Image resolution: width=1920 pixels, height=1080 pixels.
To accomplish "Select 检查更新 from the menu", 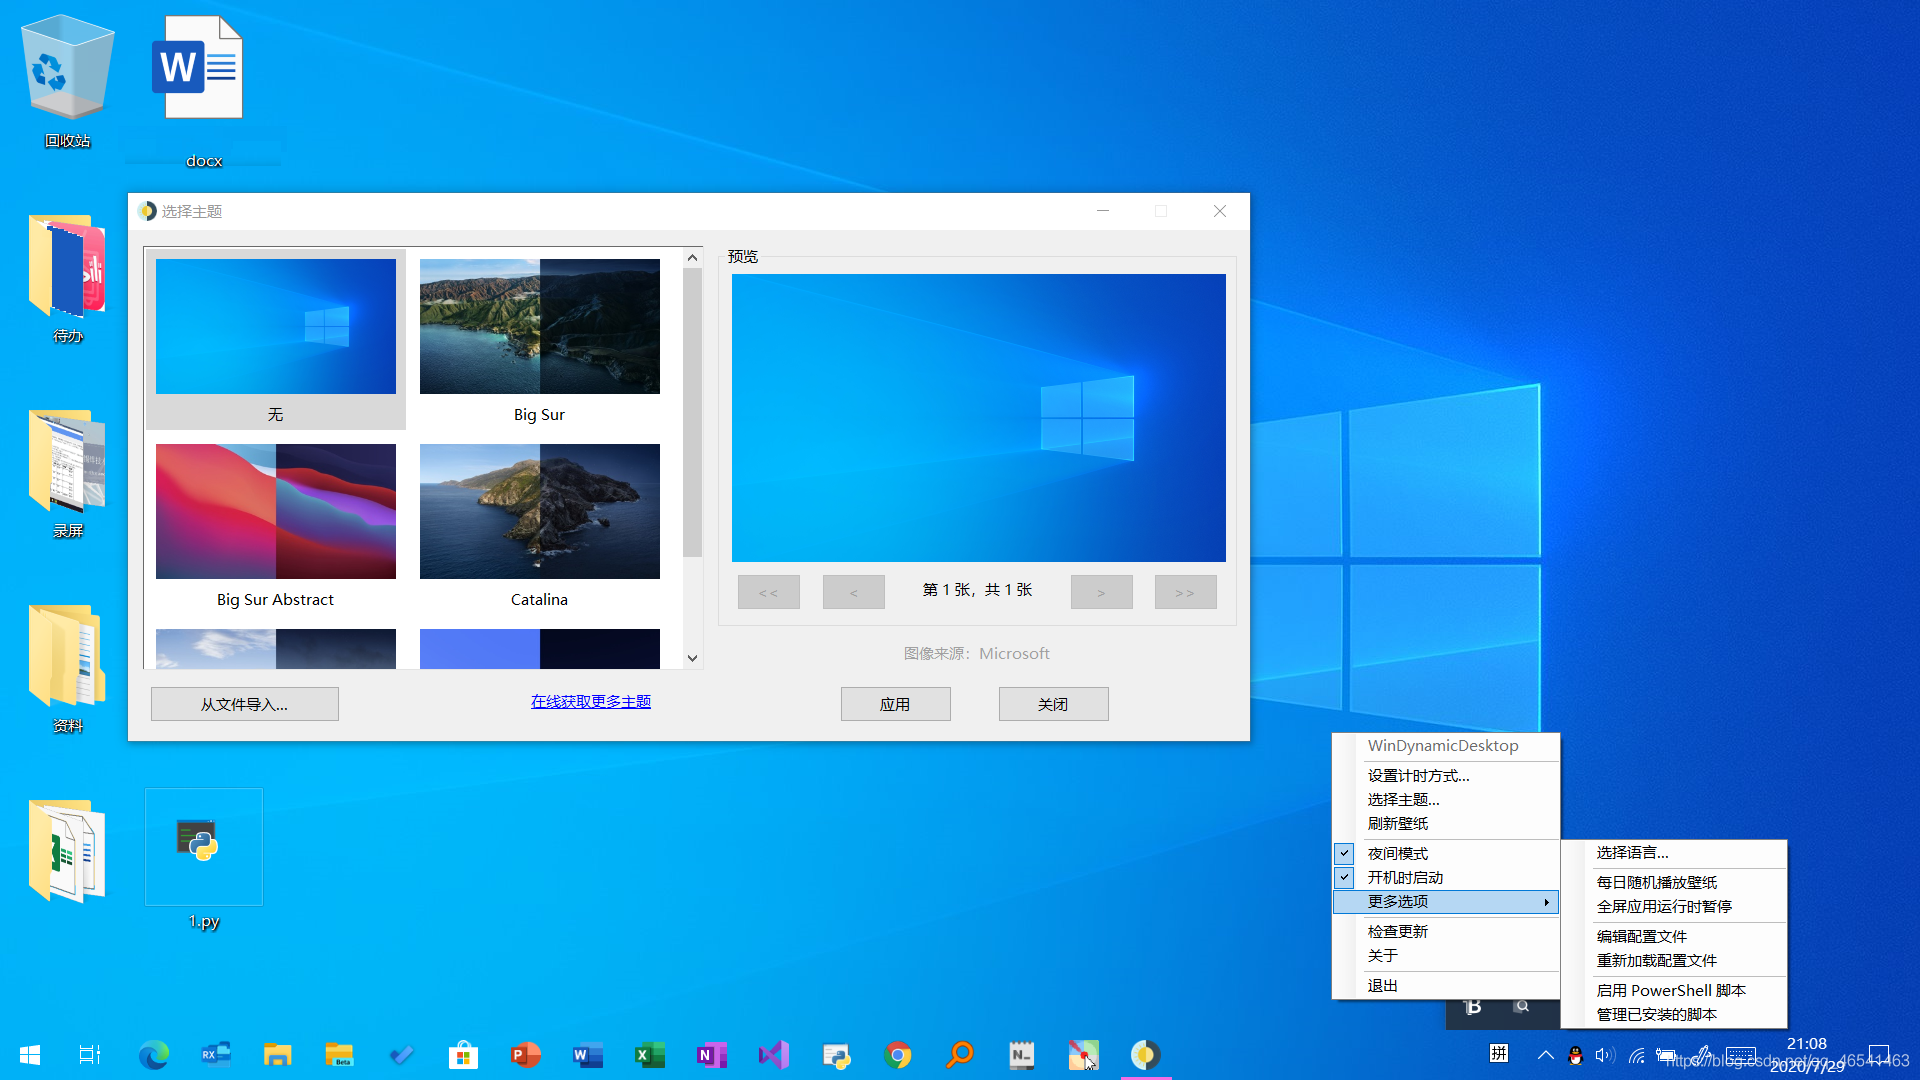I will tap(1398, 931).
